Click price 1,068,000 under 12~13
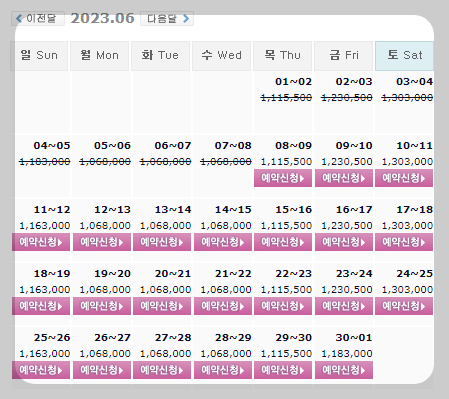Image resolution: width=449 pixels, height=399 pixels. point(105,226)
